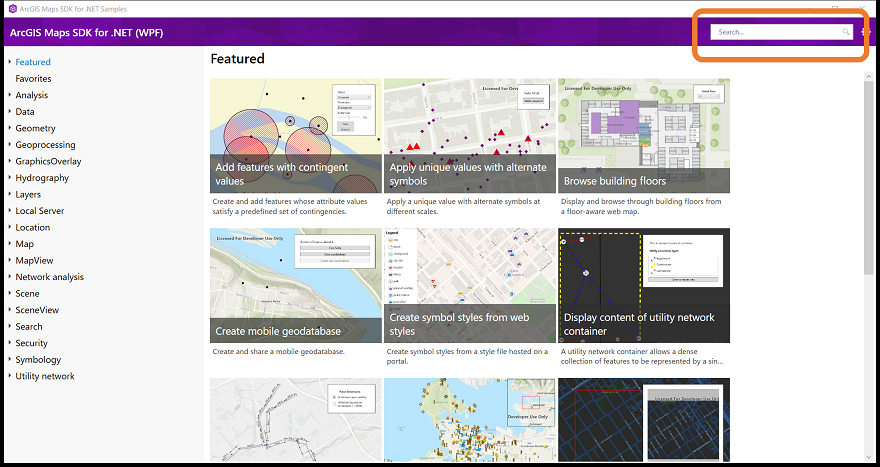Expand the Location category arrow
This screenshot has width=880, height=467.
tap(10, 227)
